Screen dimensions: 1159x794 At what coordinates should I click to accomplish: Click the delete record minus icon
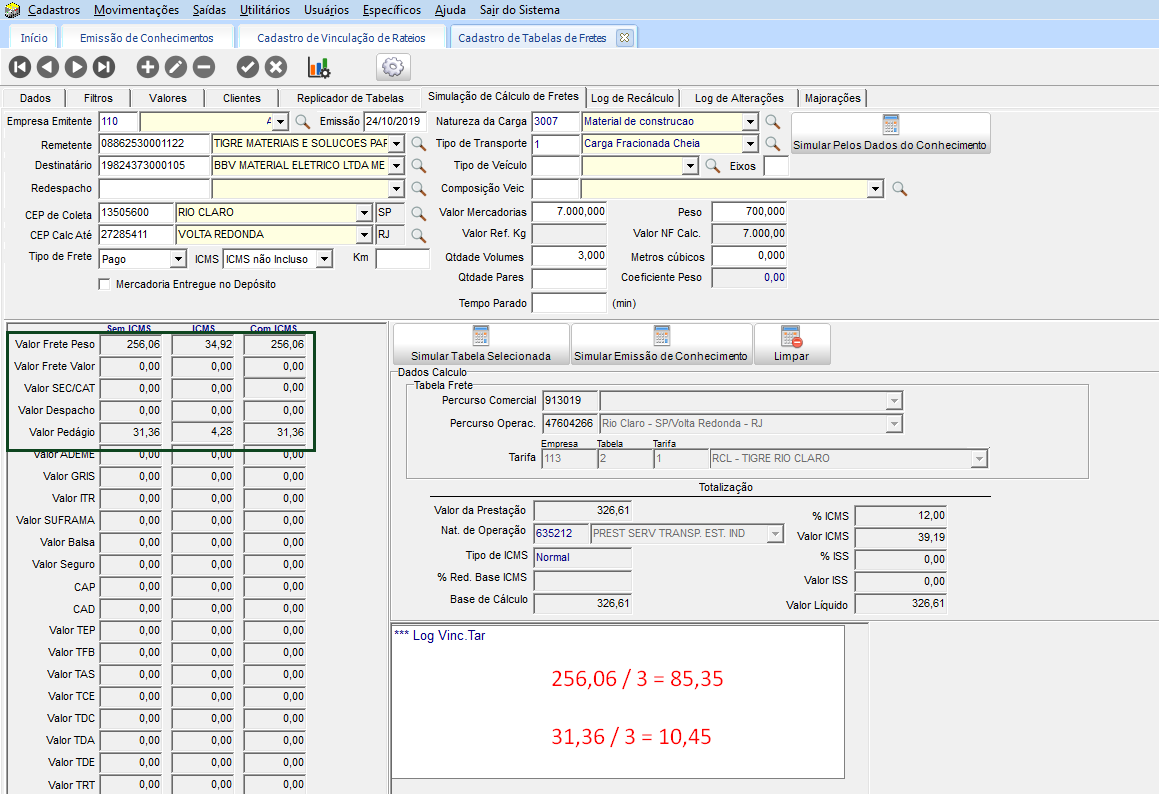pos(204,67)
